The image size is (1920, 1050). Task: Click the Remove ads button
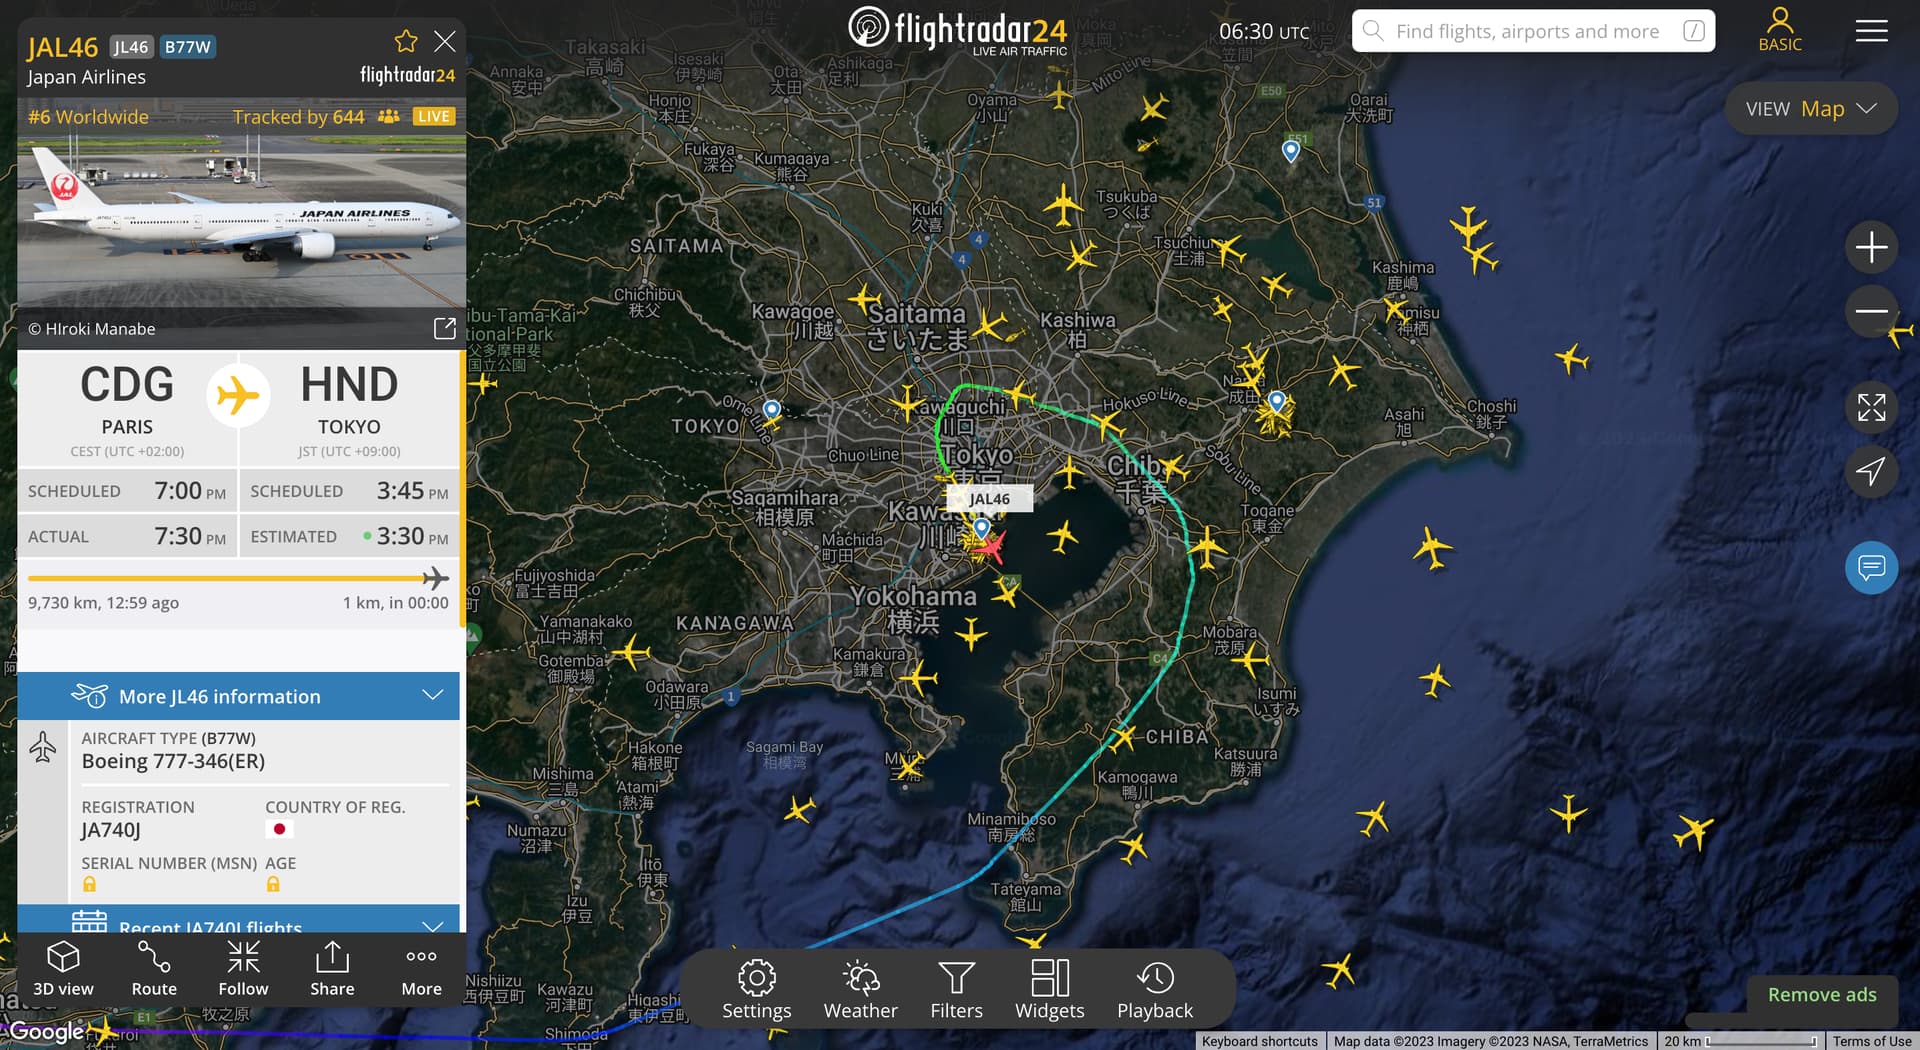[1822, 995]
